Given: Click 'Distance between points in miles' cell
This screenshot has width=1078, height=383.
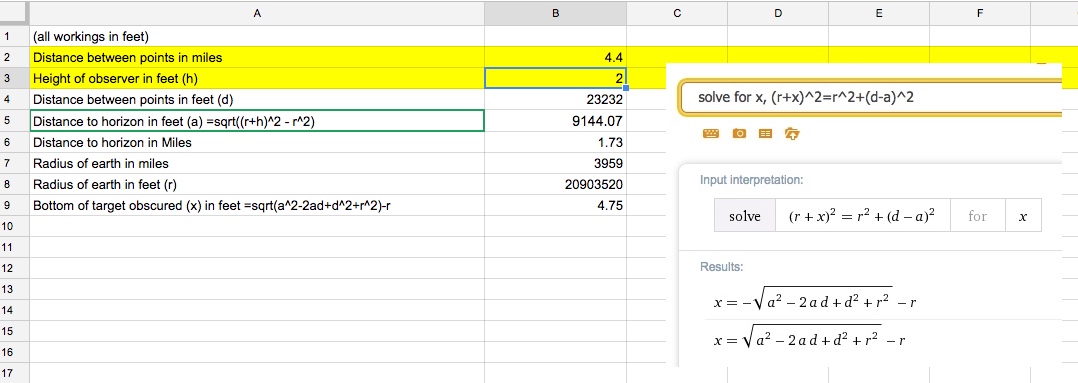Looking at the screenshot, I should [257, 57].
